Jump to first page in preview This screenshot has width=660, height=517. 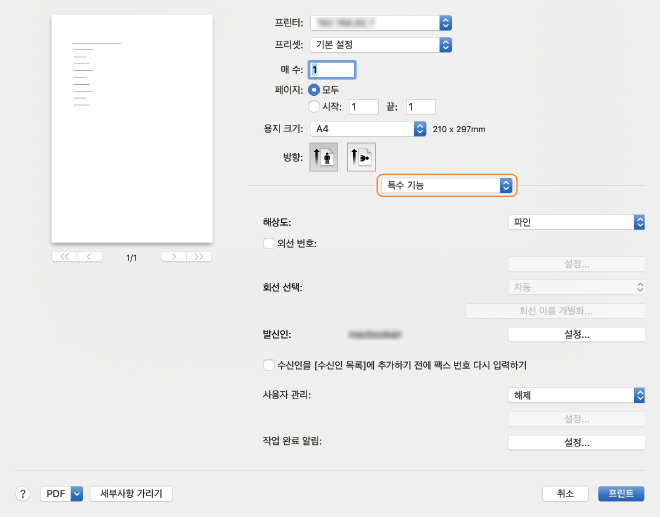pos(65,257)
